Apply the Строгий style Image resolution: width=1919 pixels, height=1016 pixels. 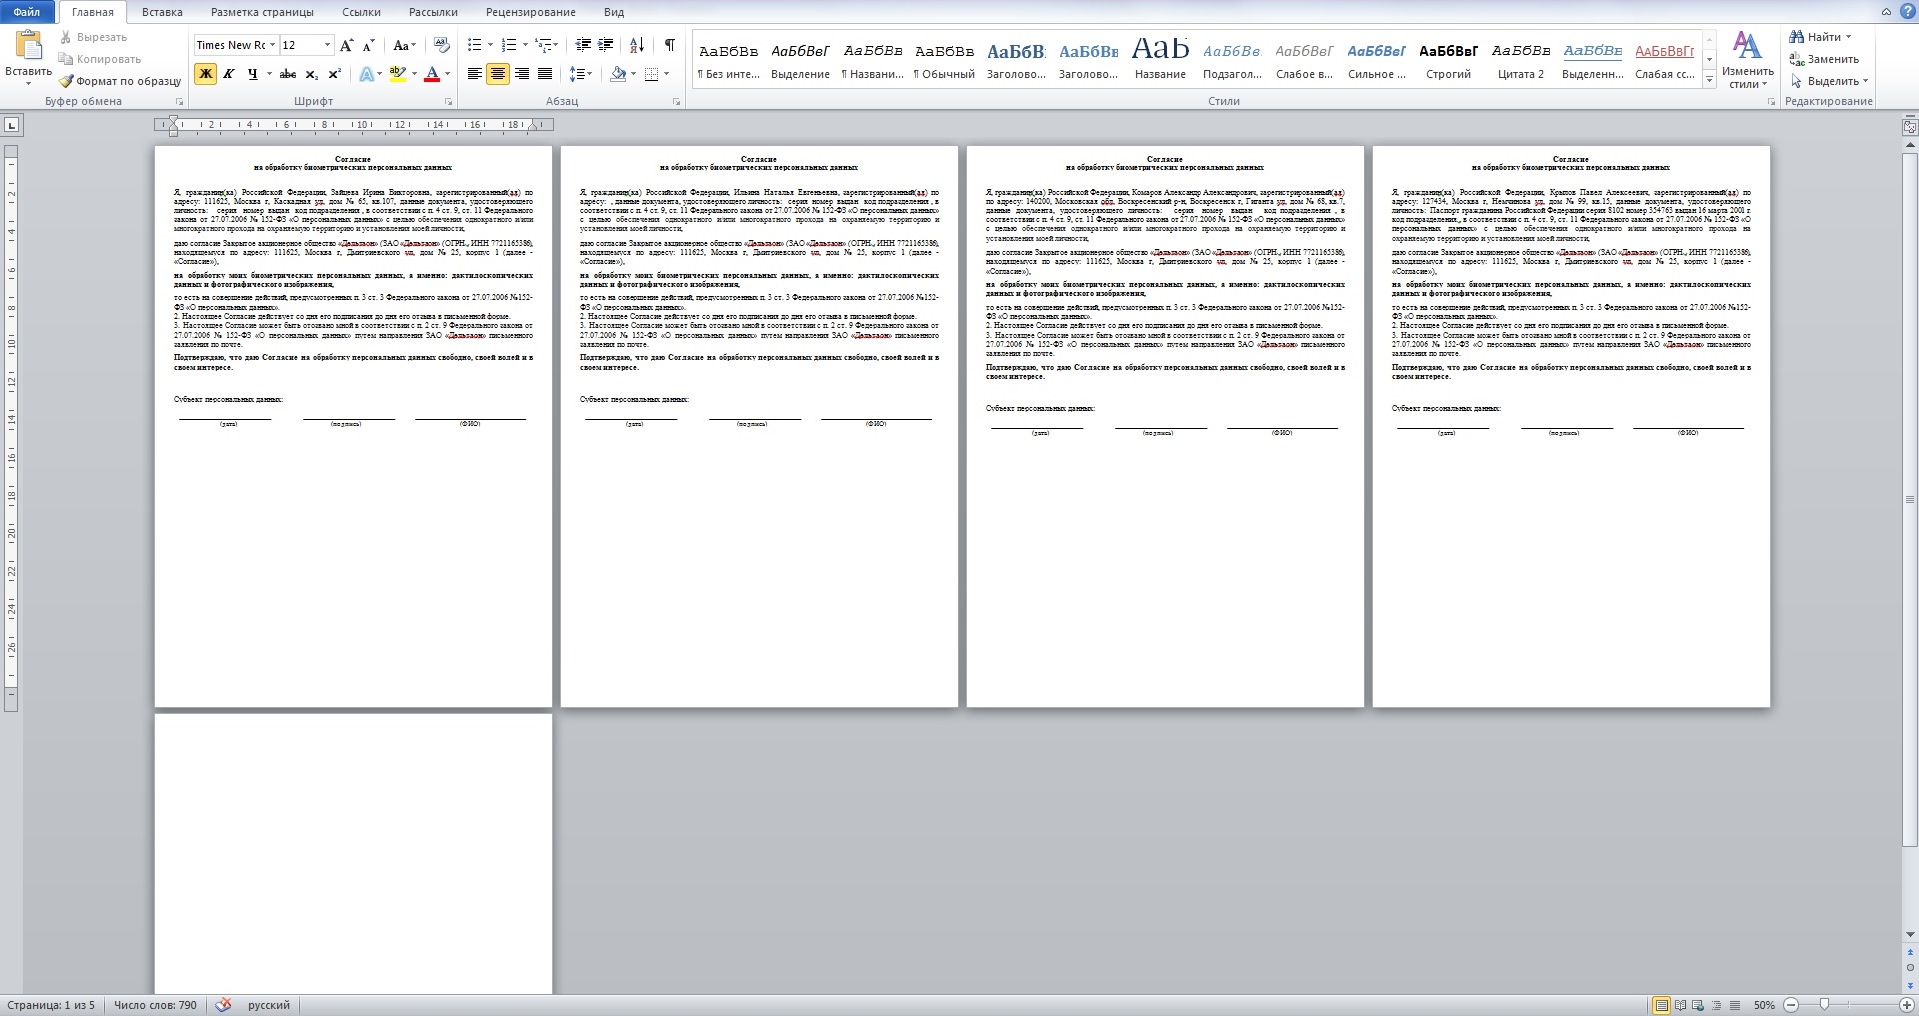tap(1448, 60)
